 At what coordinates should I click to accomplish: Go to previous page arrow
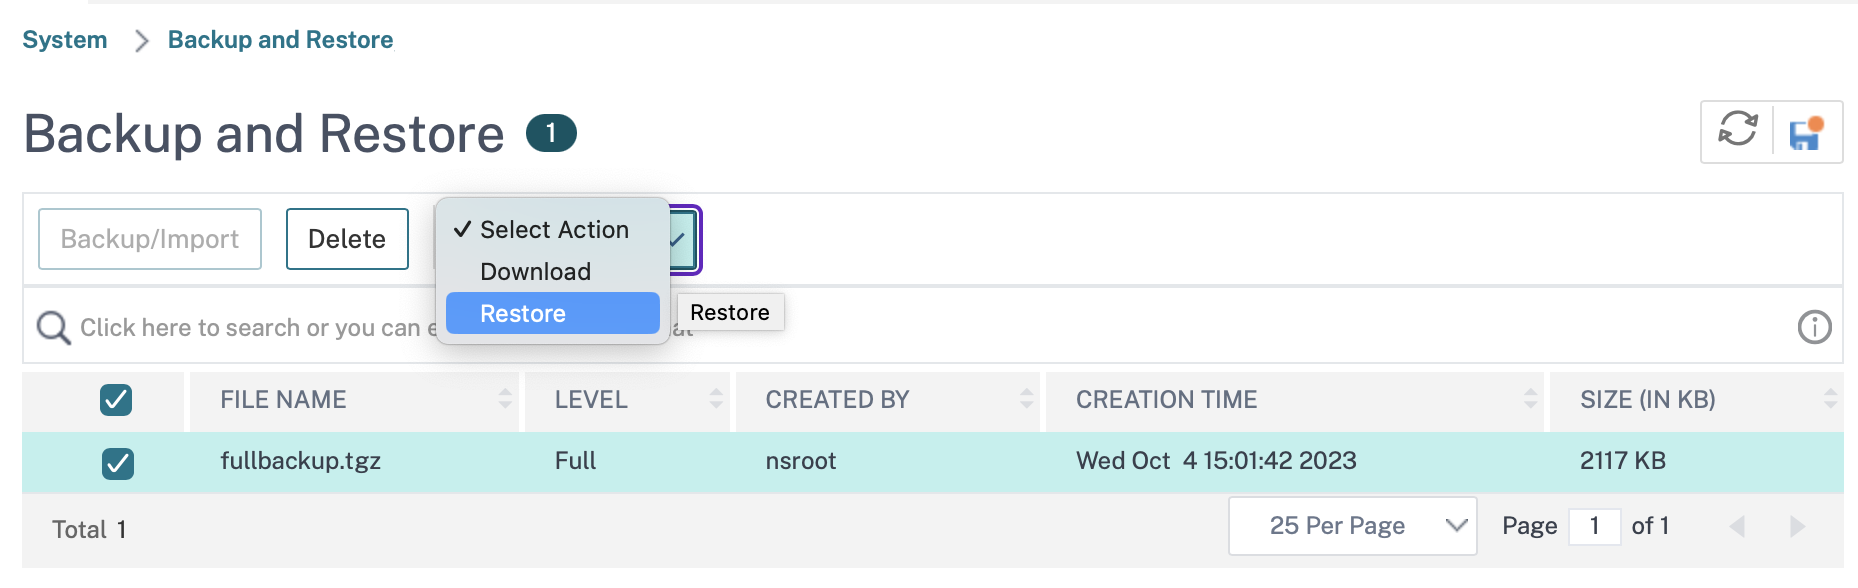point(1737,526)
